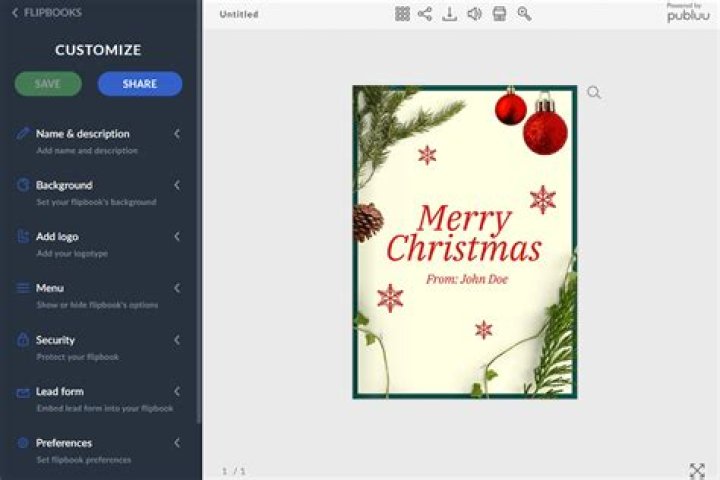This screenshot has height=480, width=720.
Task: Expand the Background section chevron
Action: tap(177, 185)
